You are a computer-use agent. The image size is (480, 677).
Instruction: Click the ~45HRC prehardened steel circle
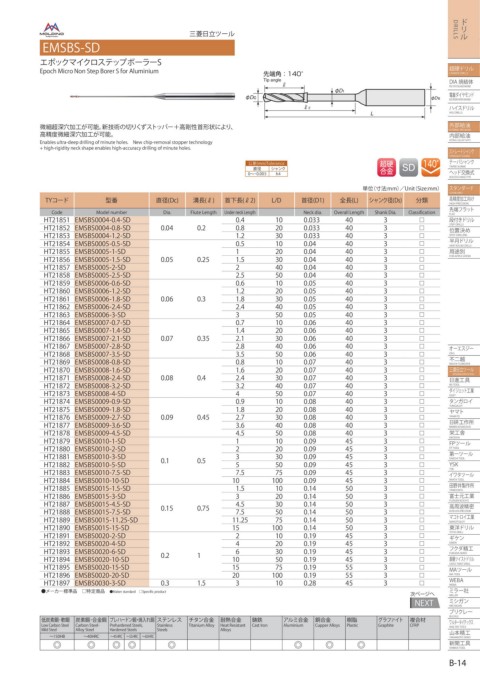[116, 645]
